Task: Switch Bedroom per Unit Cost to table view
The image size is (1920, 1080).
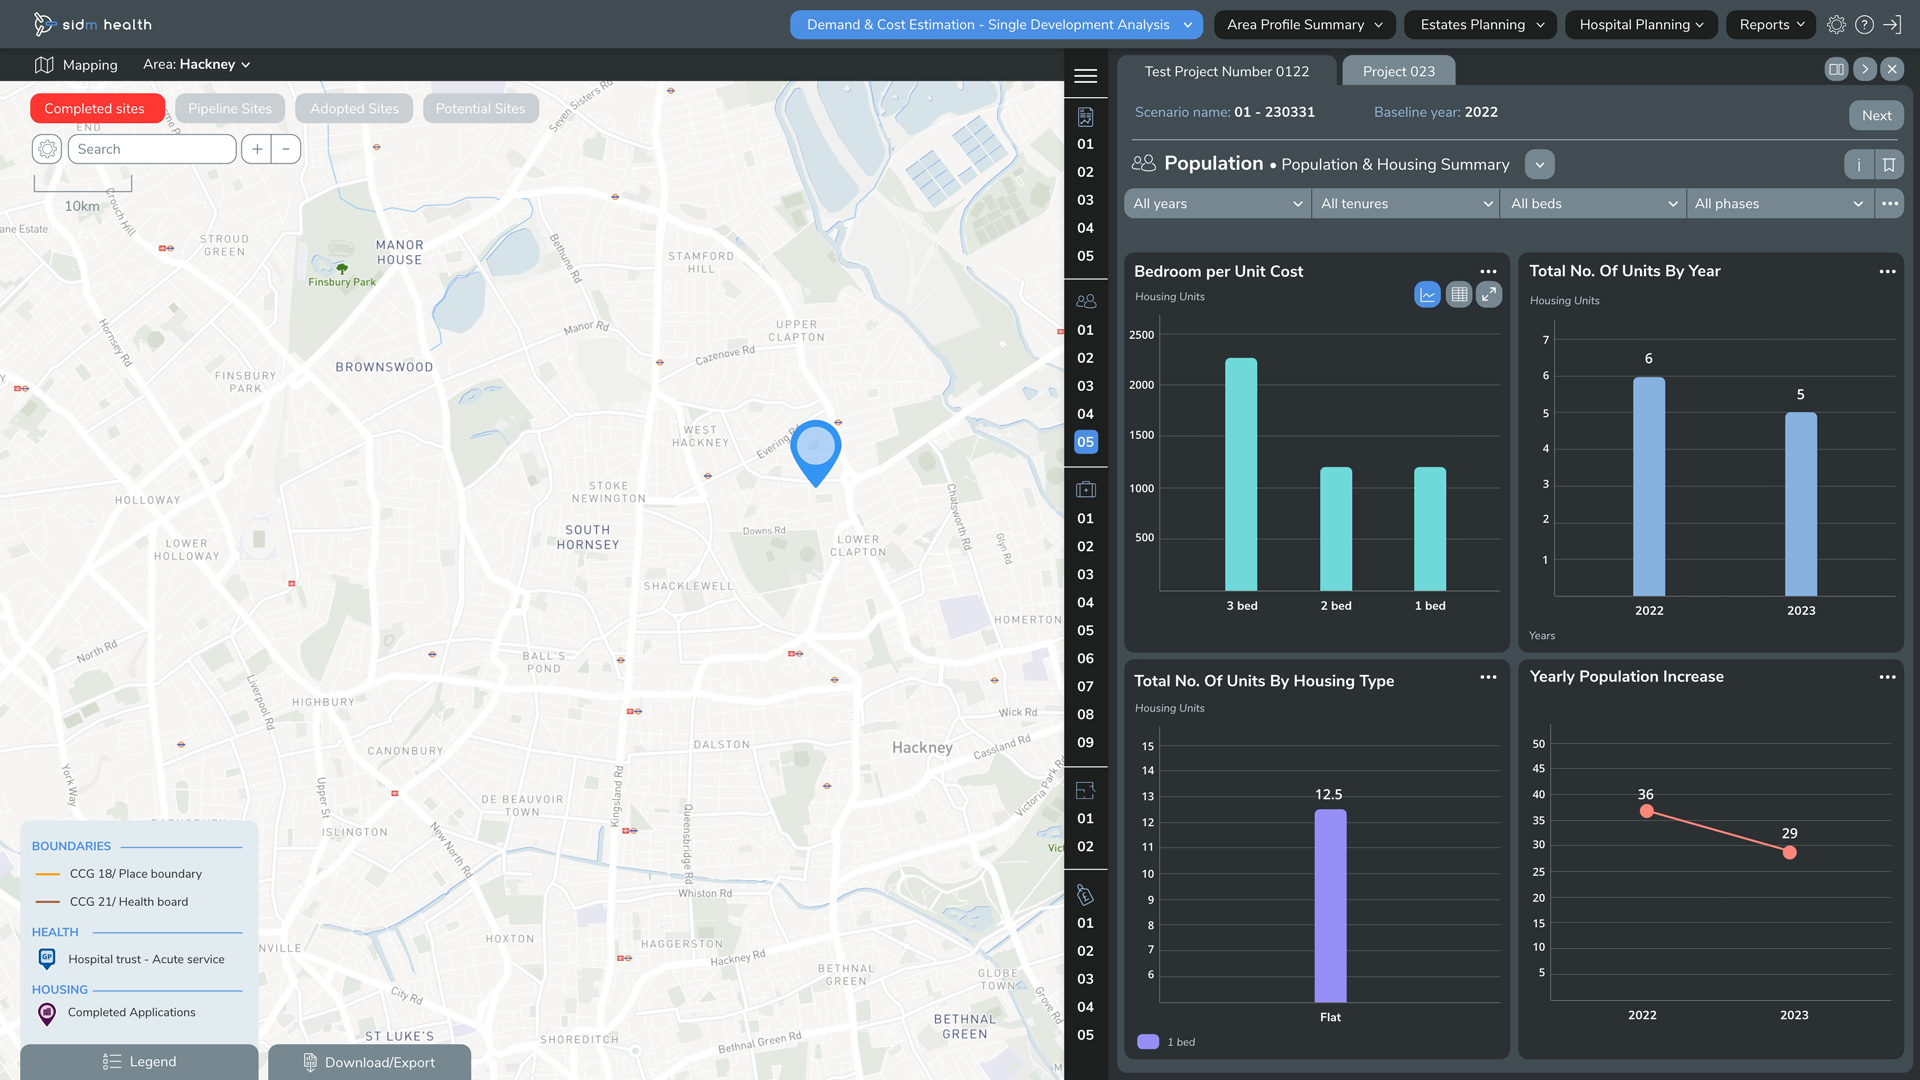Action: [x=1459, y=294]
